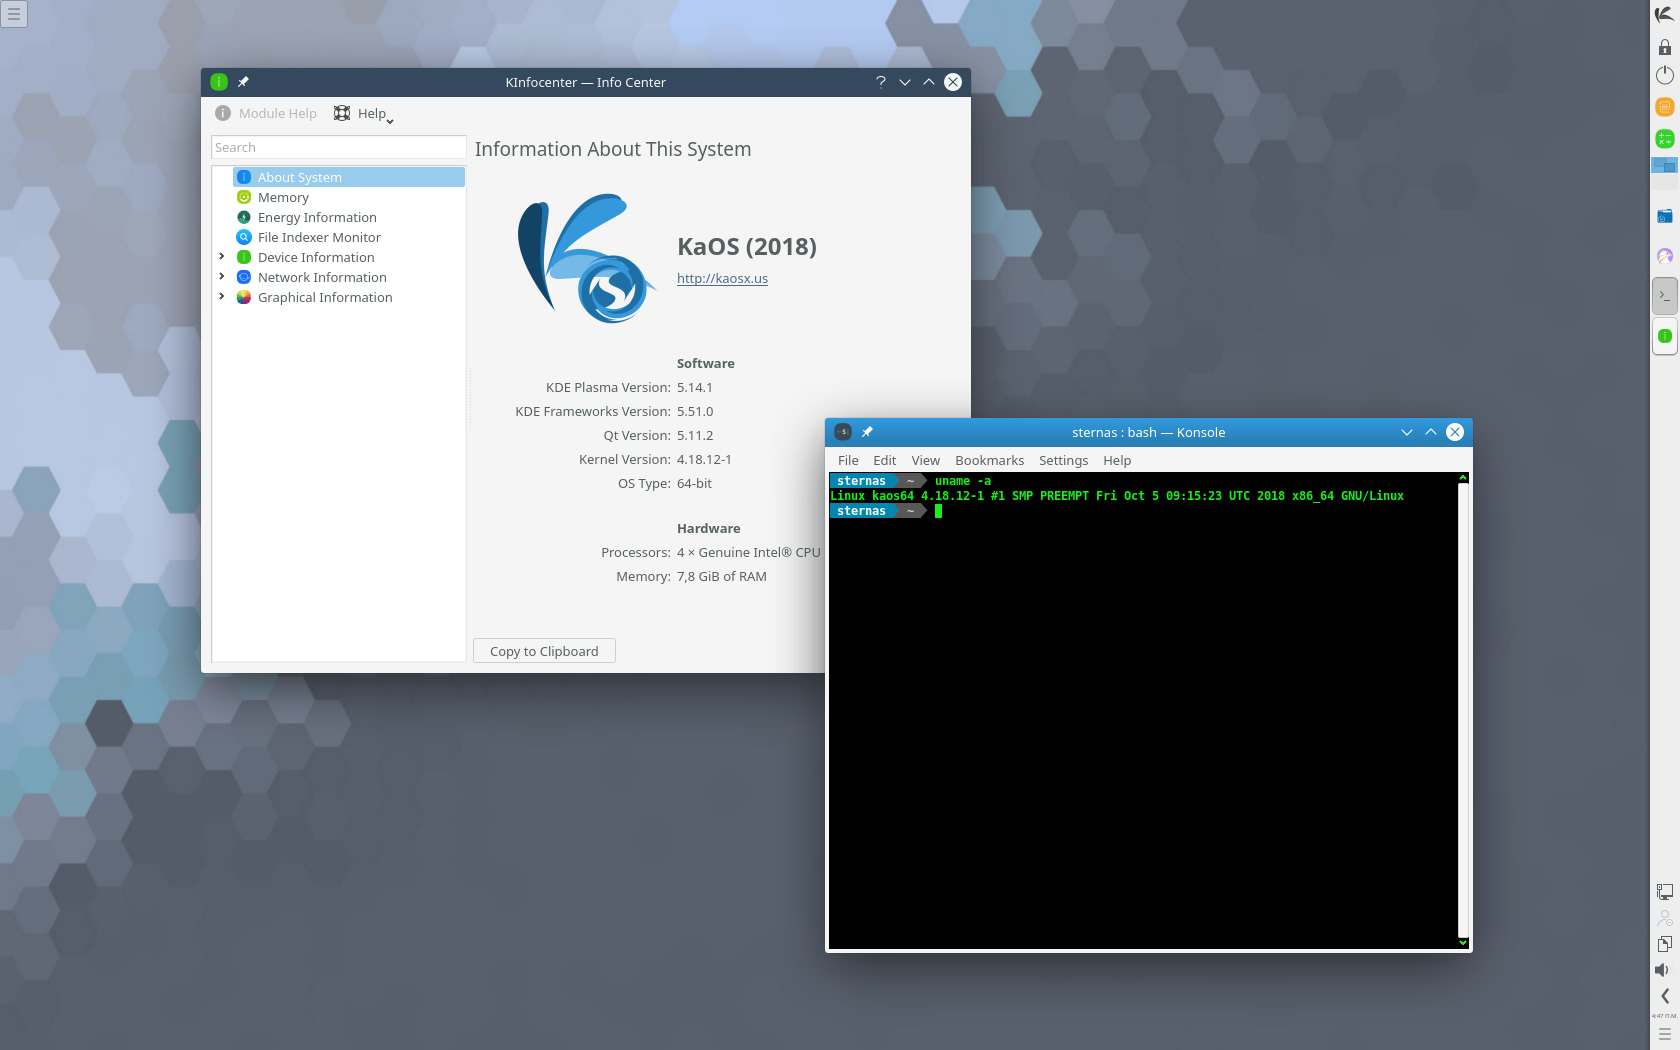The width and height of the screenshot is (1680, 1050).
Task: Click the user status tray icon
Action: pyautogui.click(x=1664, y=918)
